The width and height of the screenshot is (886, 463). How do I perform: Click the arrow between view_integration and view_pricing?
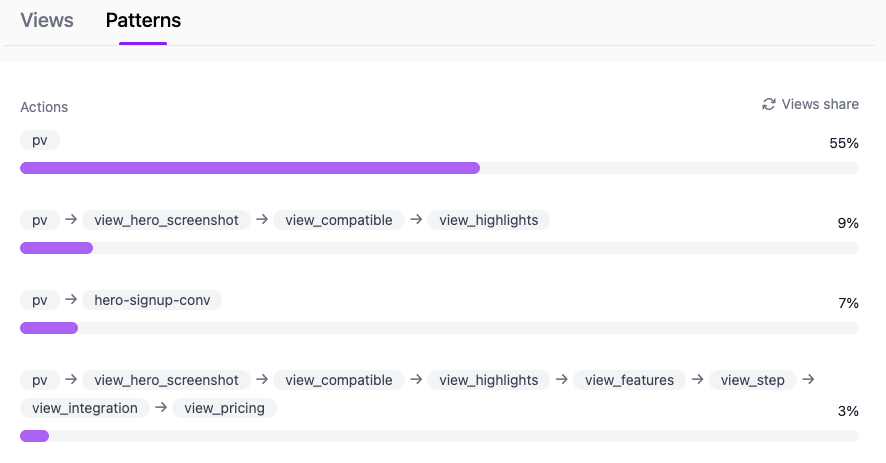pyautogui.click(x=161, y=407)
